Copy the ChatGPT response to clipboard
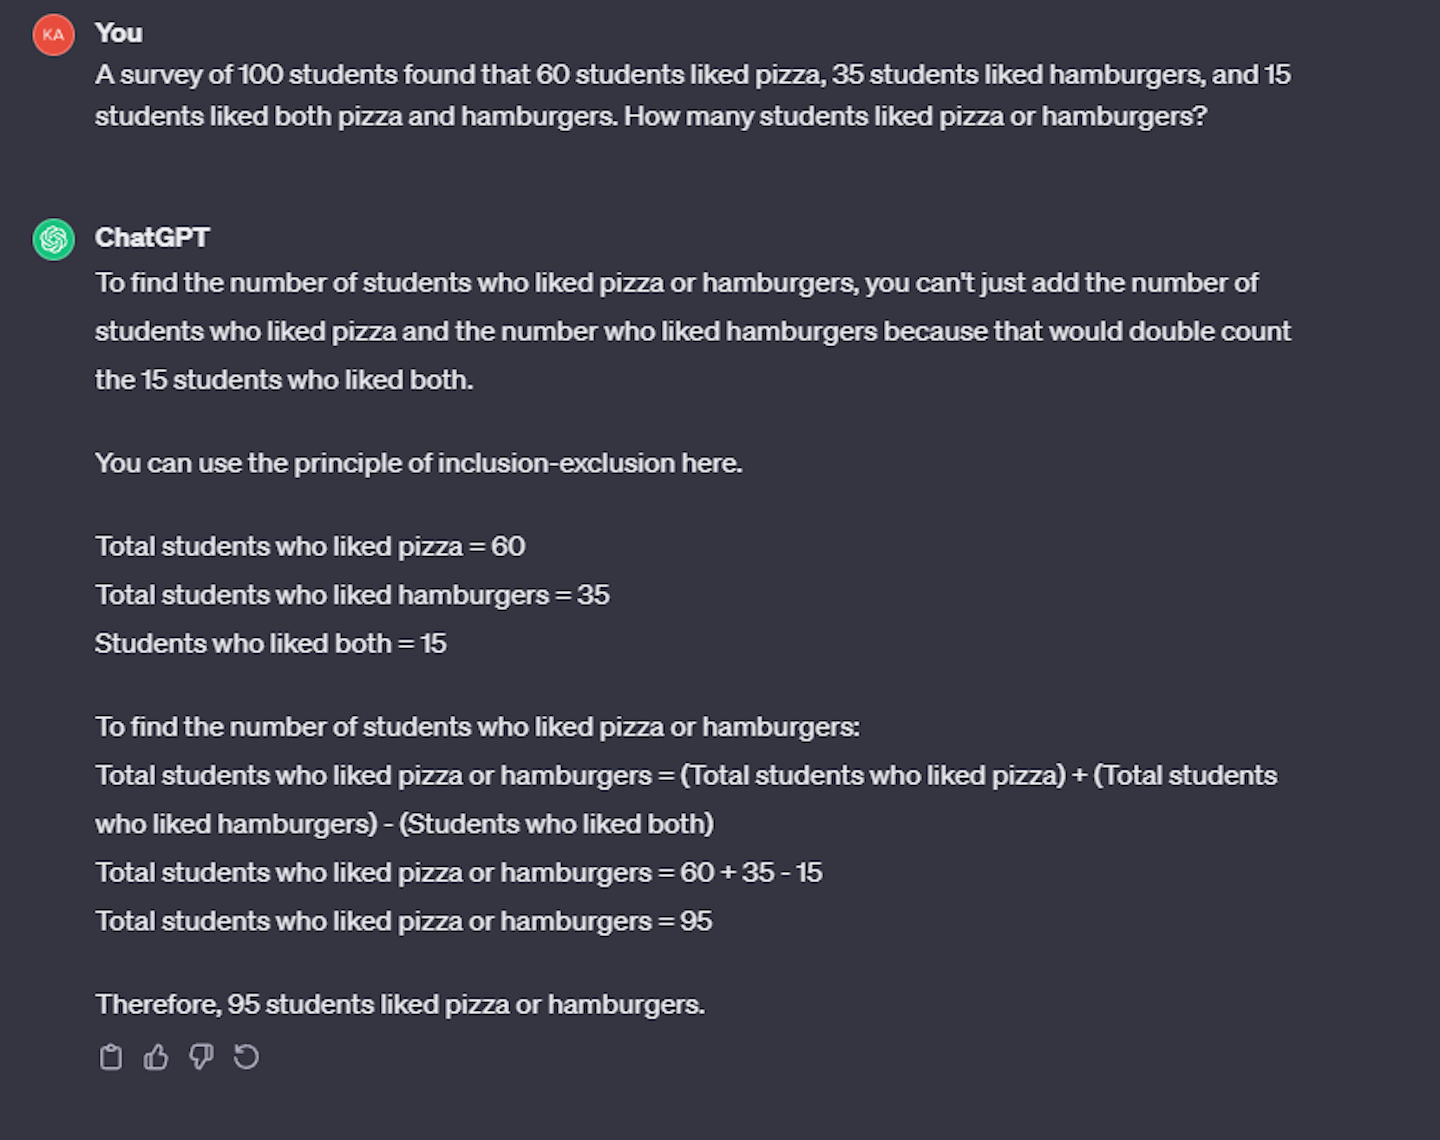1440x1140 pixels. [x=110, y=1057]
